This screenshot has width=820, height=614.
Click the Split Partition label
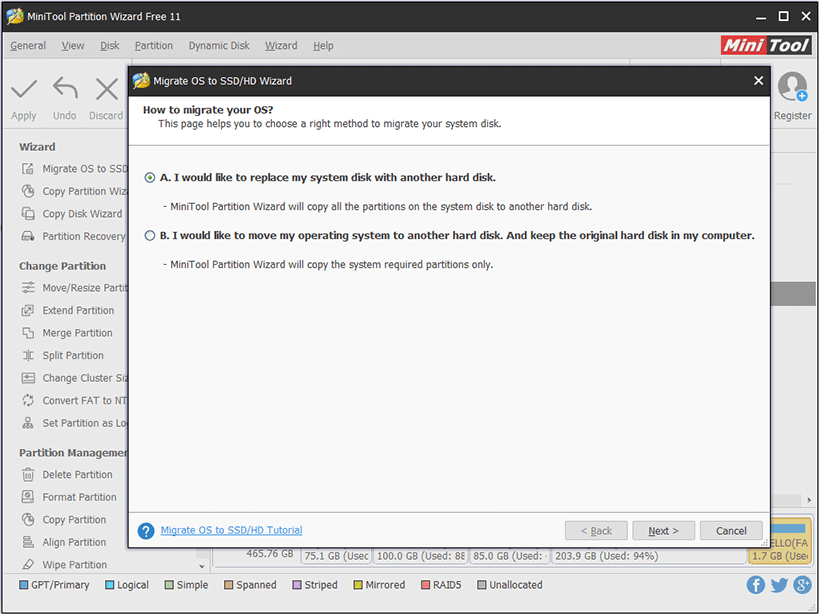click(73, 355)
